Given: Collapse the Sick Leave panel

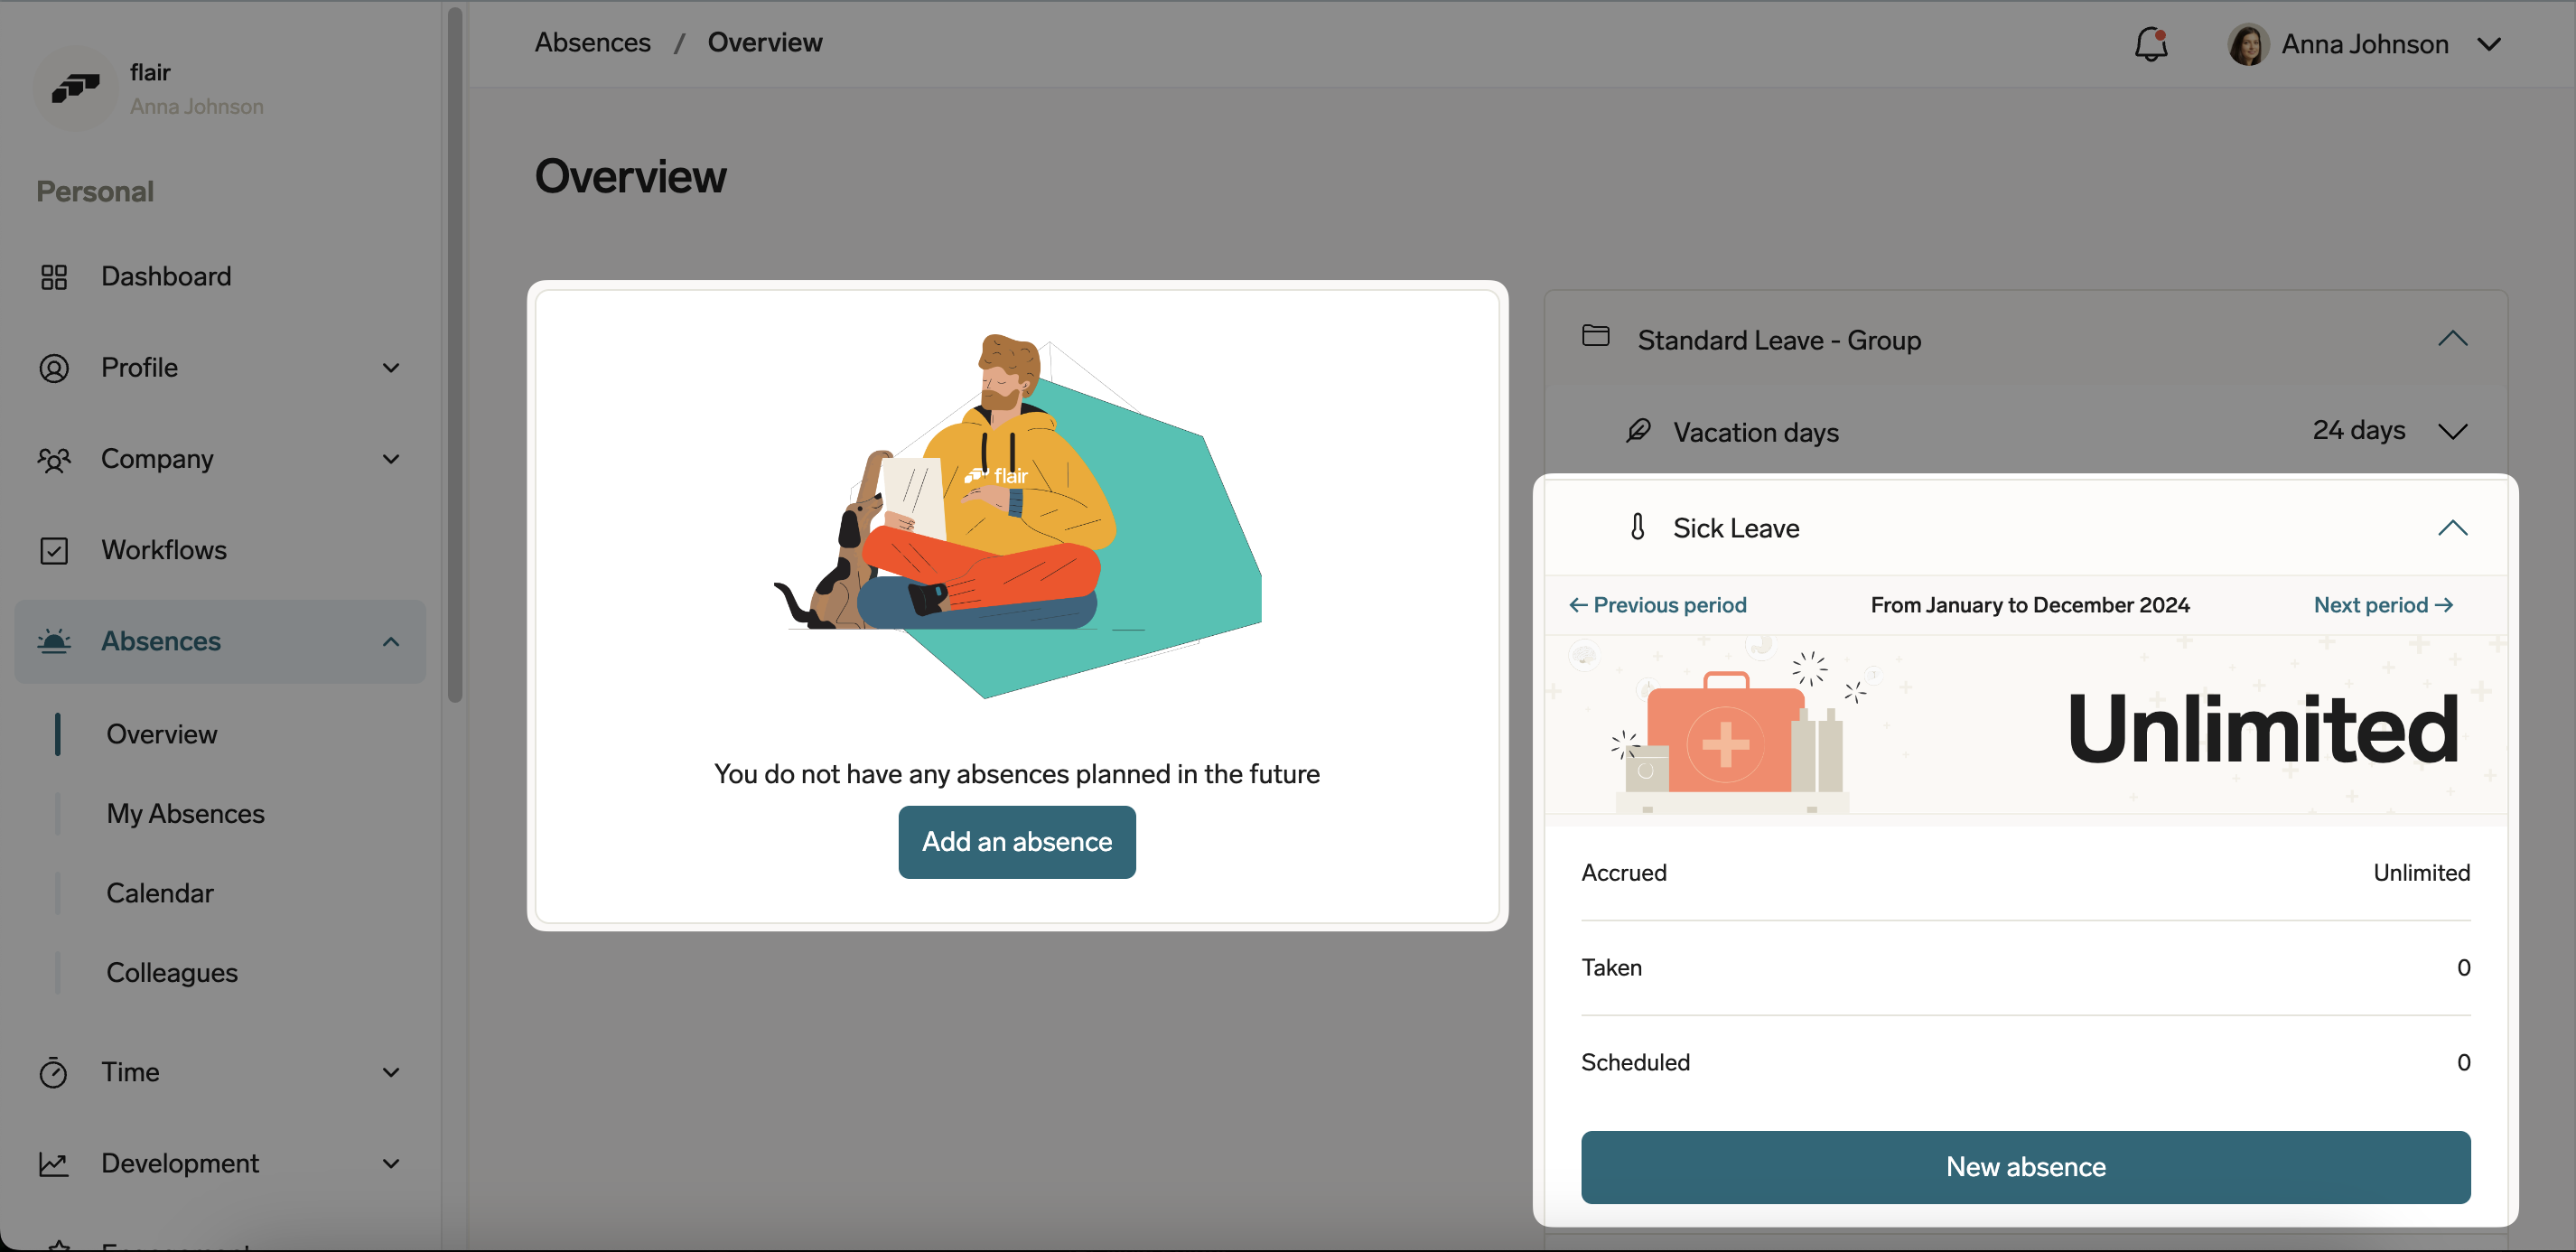Looking at the screenshot, I should pyautogui.click(x=2452, y=528).
